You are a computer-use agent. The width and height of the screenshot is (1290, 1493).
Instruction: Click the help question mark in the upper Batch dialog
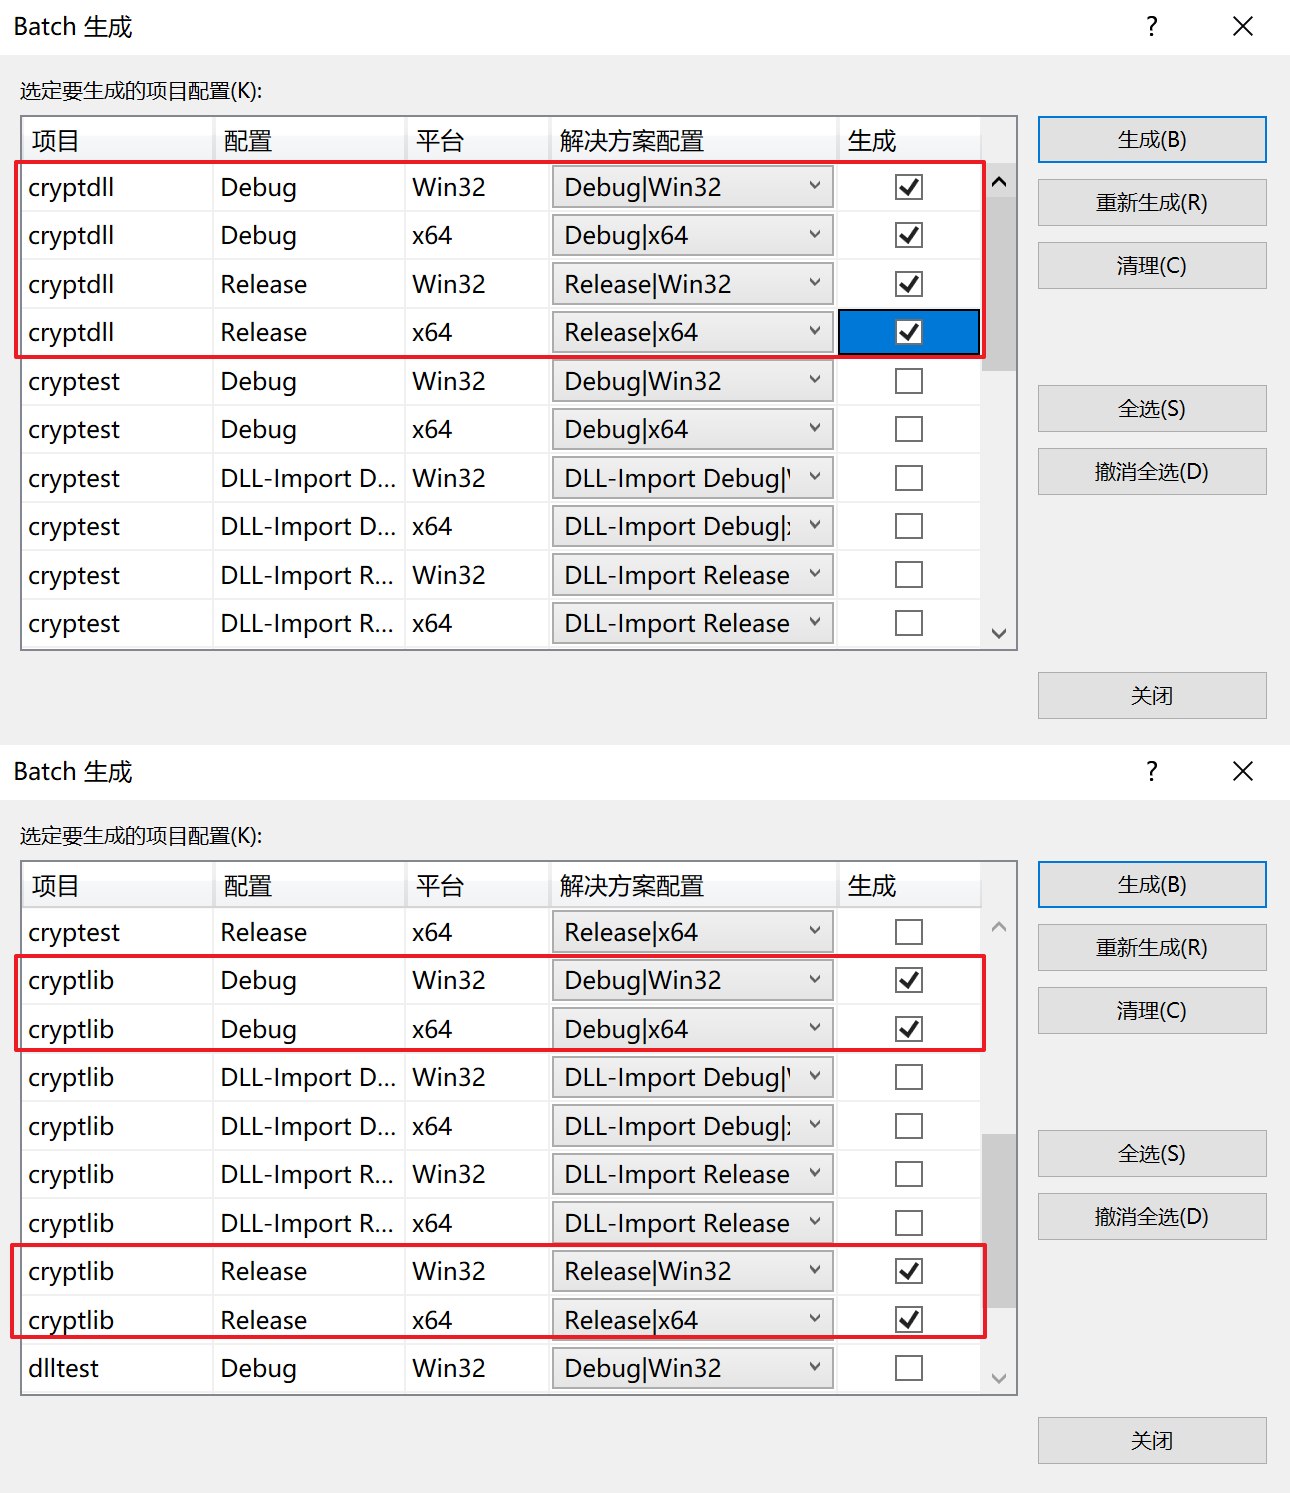[1152, 27]
